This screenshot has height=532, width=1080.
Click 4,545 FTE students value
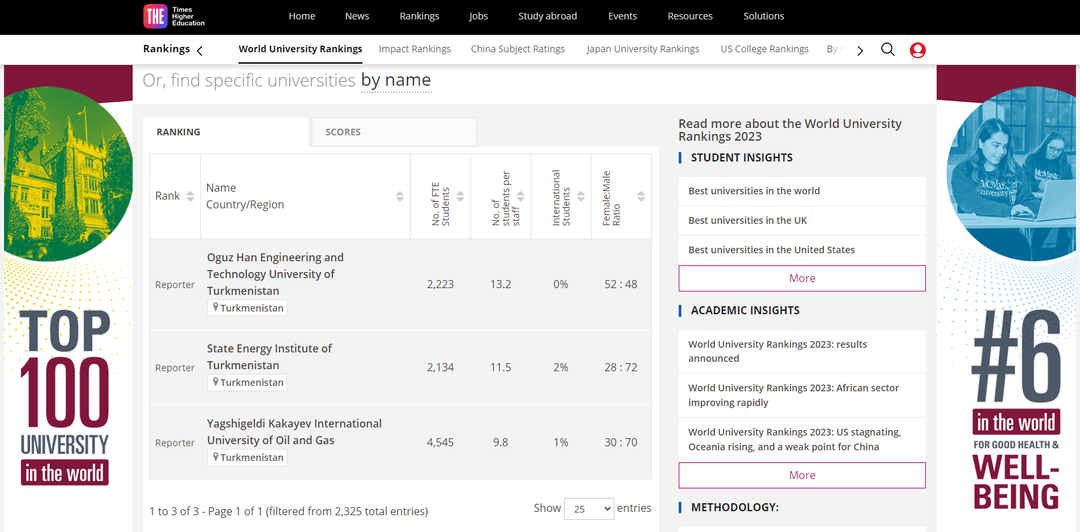[x=440, y=442]
